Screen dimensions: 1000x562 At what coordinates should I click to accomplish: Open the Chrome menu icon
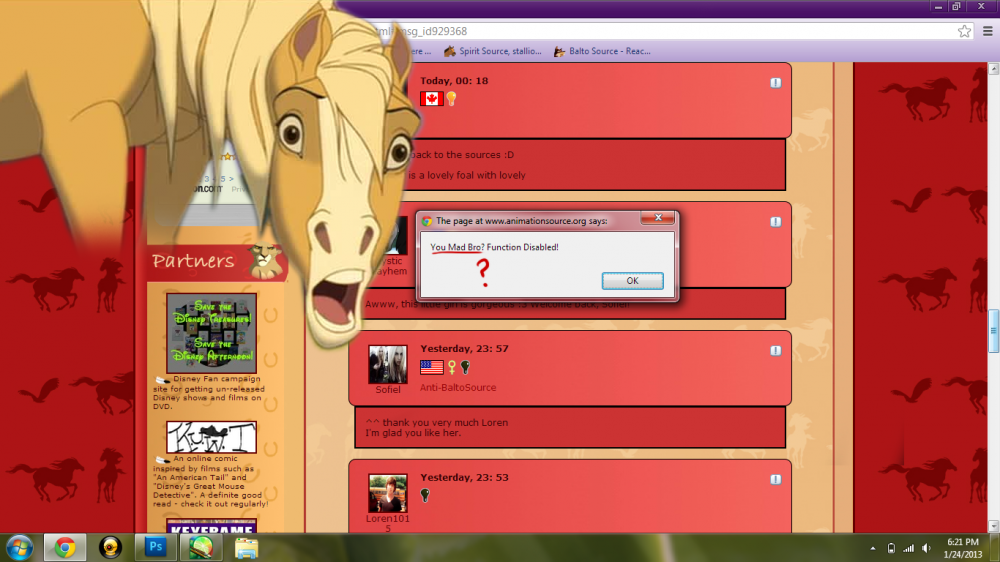pos(987,31)
